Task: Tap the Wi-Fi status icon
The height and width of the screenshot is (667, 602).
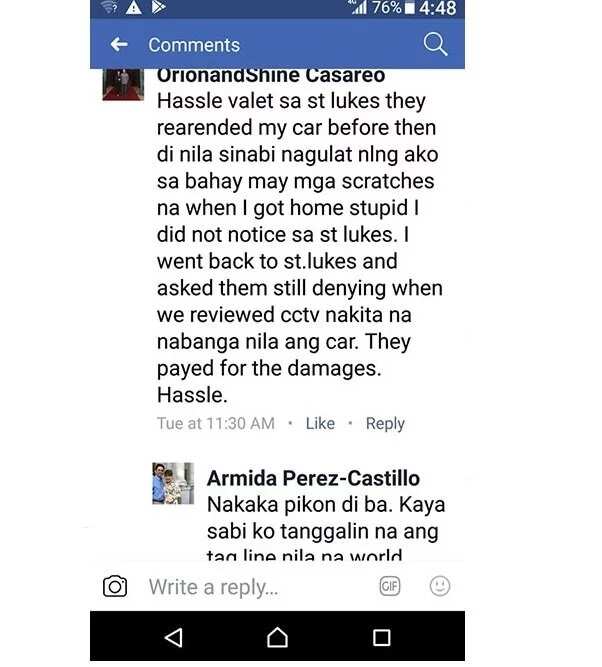Action: coord(109,6)
